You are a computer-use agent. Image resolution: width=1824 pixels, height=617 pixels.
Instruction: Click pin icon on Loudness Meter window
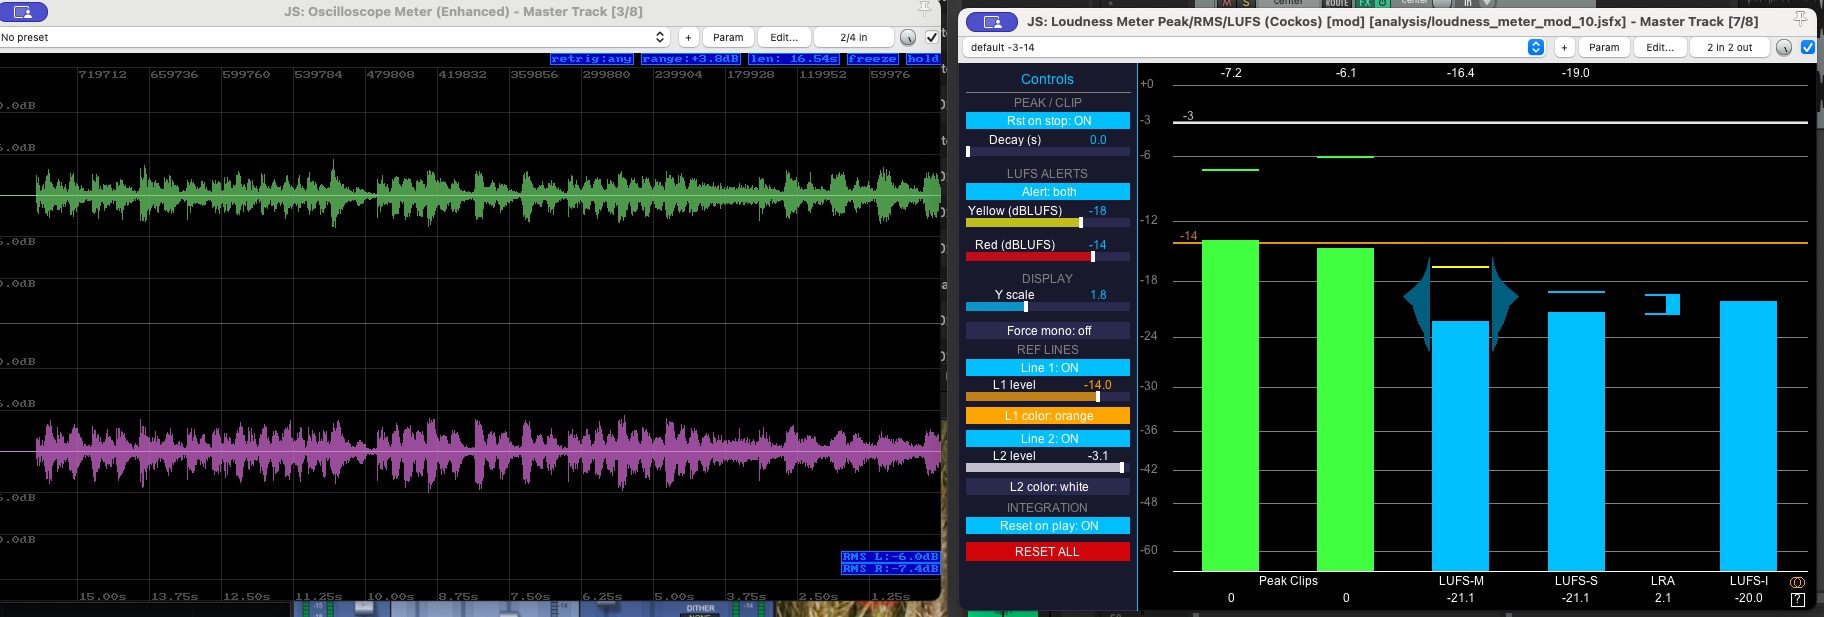(1801, 19)
